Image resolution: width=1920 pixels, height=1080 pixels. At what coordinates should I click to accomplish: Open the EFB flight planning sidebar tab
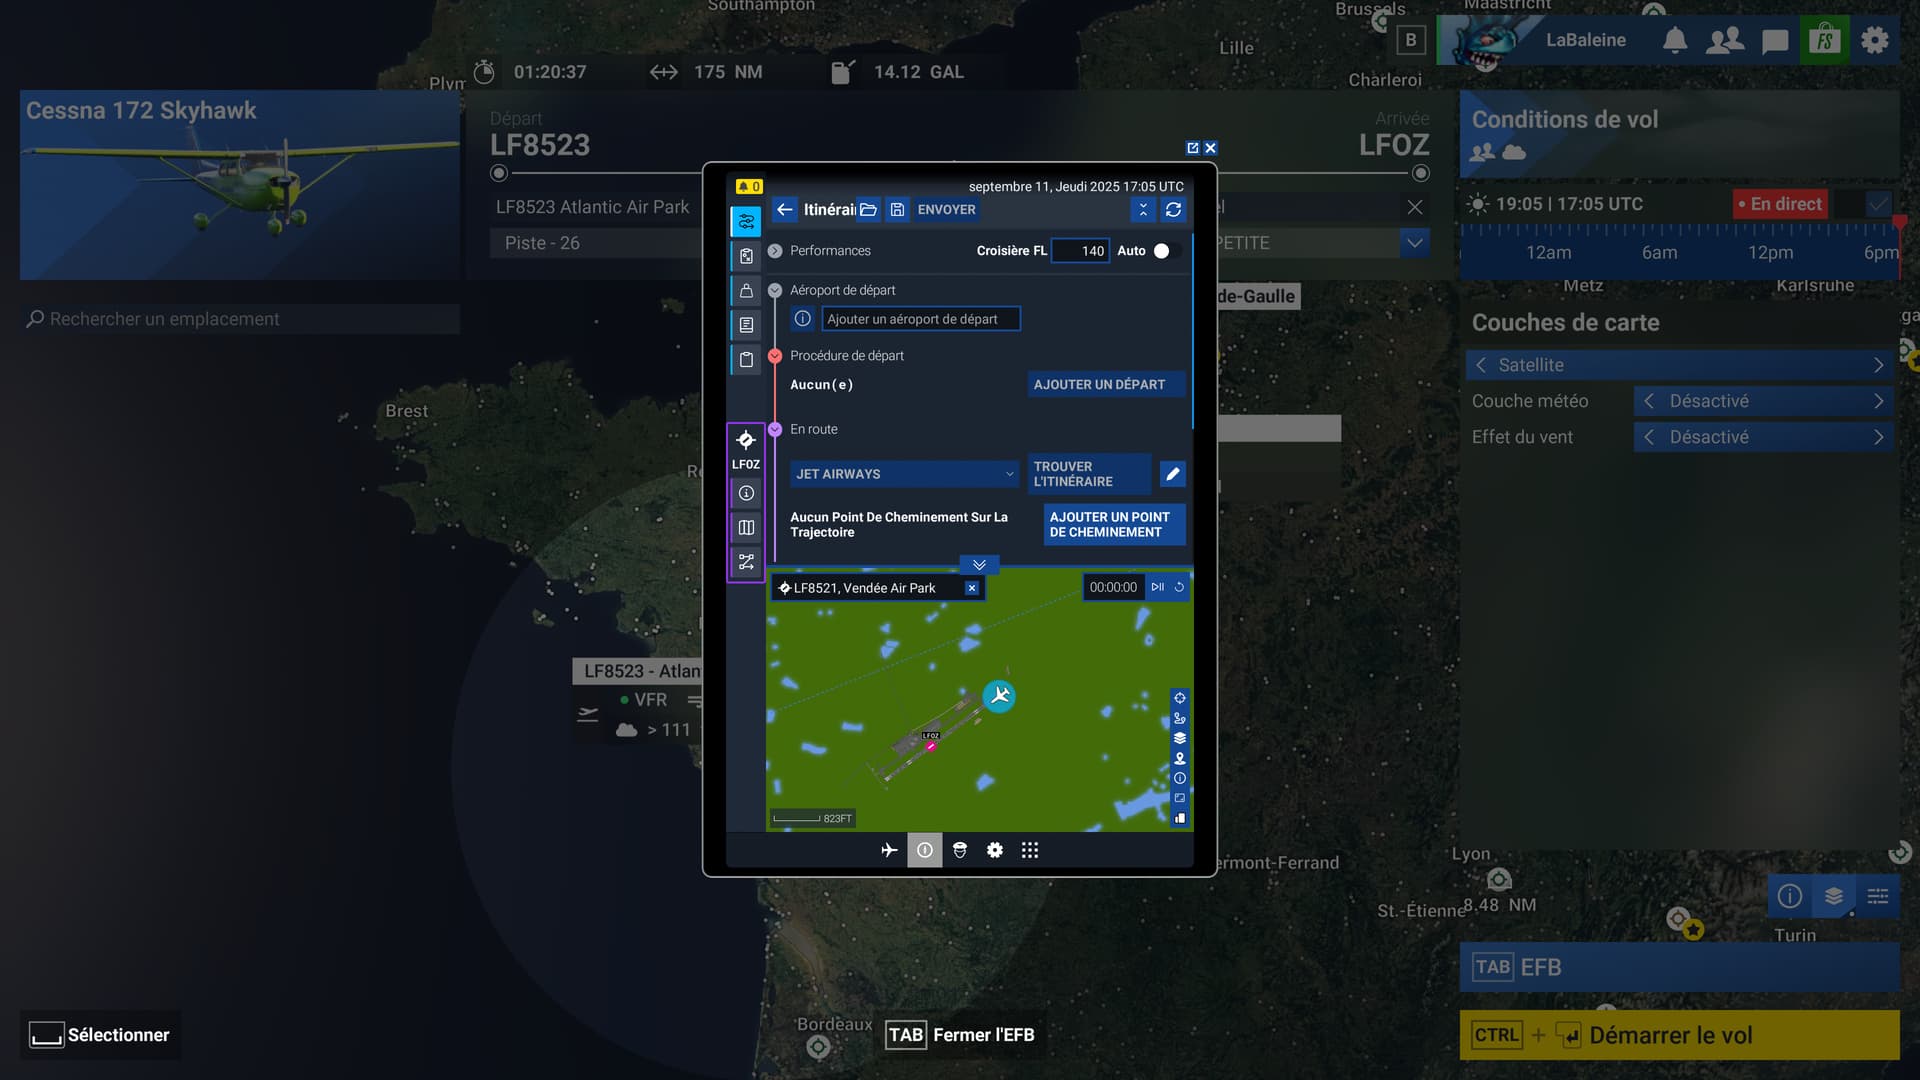tap(746, 222)
